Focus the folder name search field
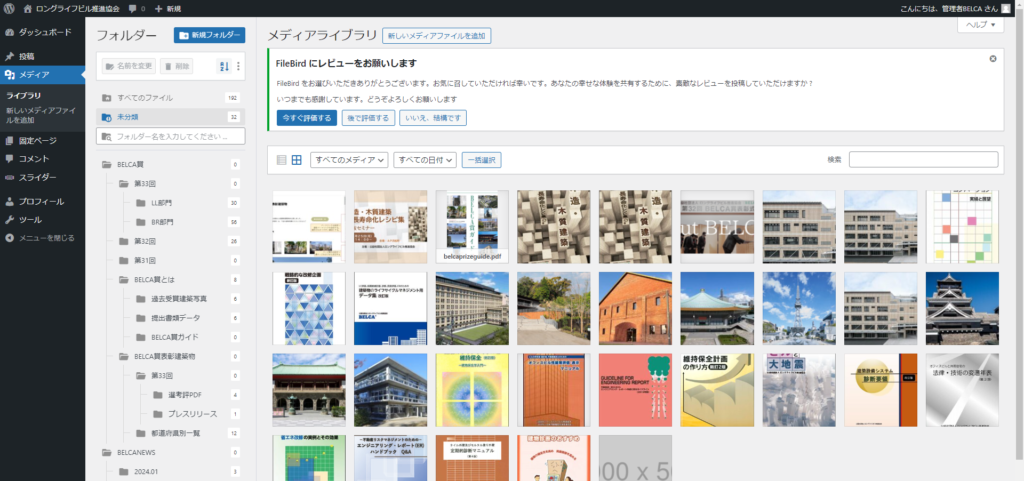Screen dimensions: 1024x481 pyautogui.click(x=170, y=136)
